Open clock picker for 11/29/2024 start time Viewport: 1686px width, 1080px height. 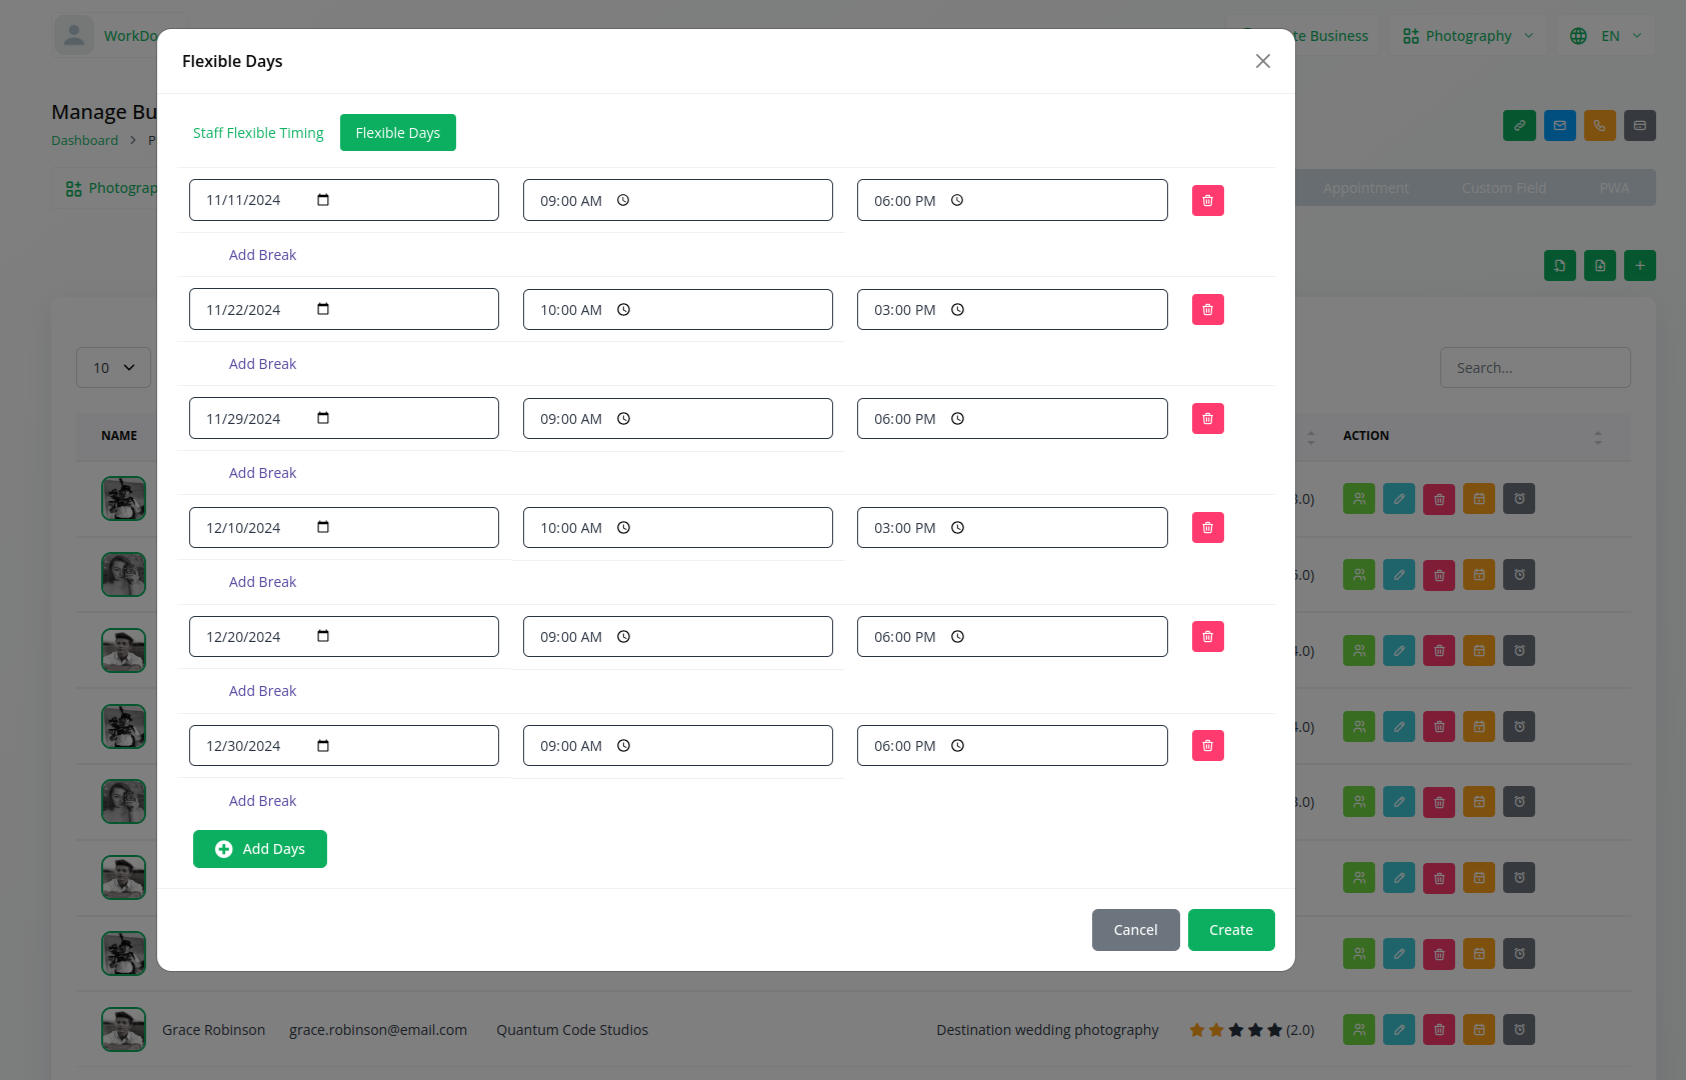coord(623,419)
